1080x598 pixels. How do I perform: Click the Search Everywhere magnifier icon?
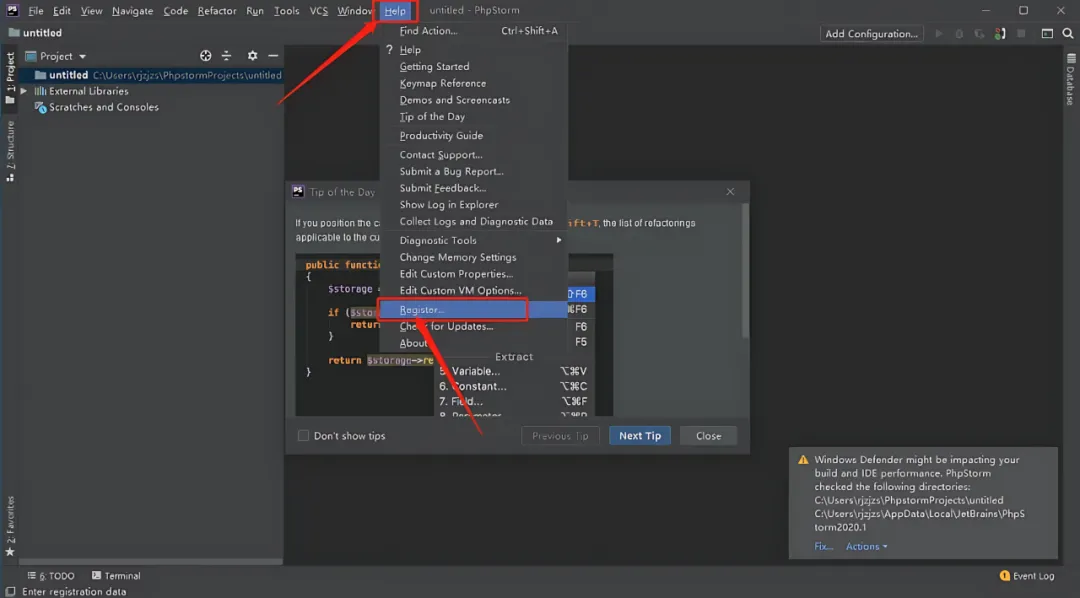[x=1068, y=33]
